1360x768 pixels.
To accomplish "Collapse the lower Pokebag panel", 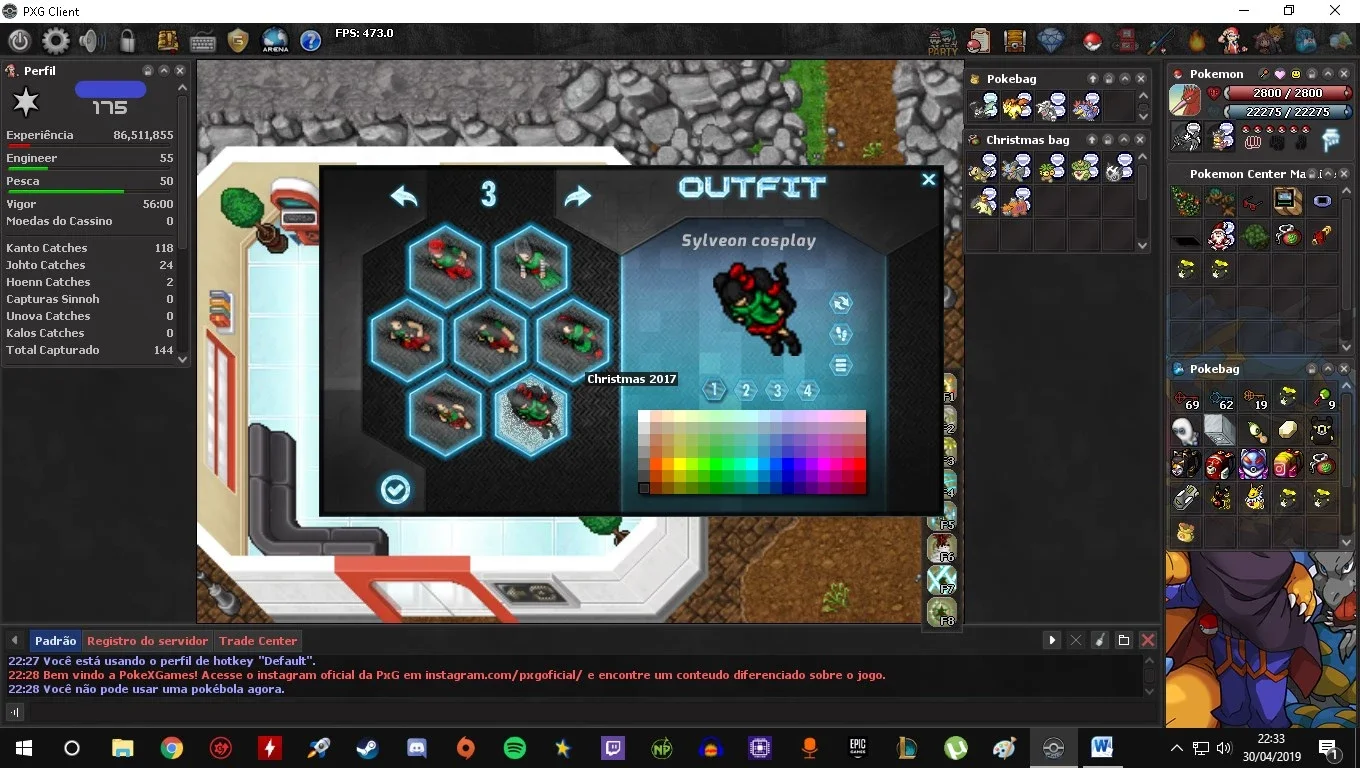I will pyautogui.click(x=1329, y=369).
